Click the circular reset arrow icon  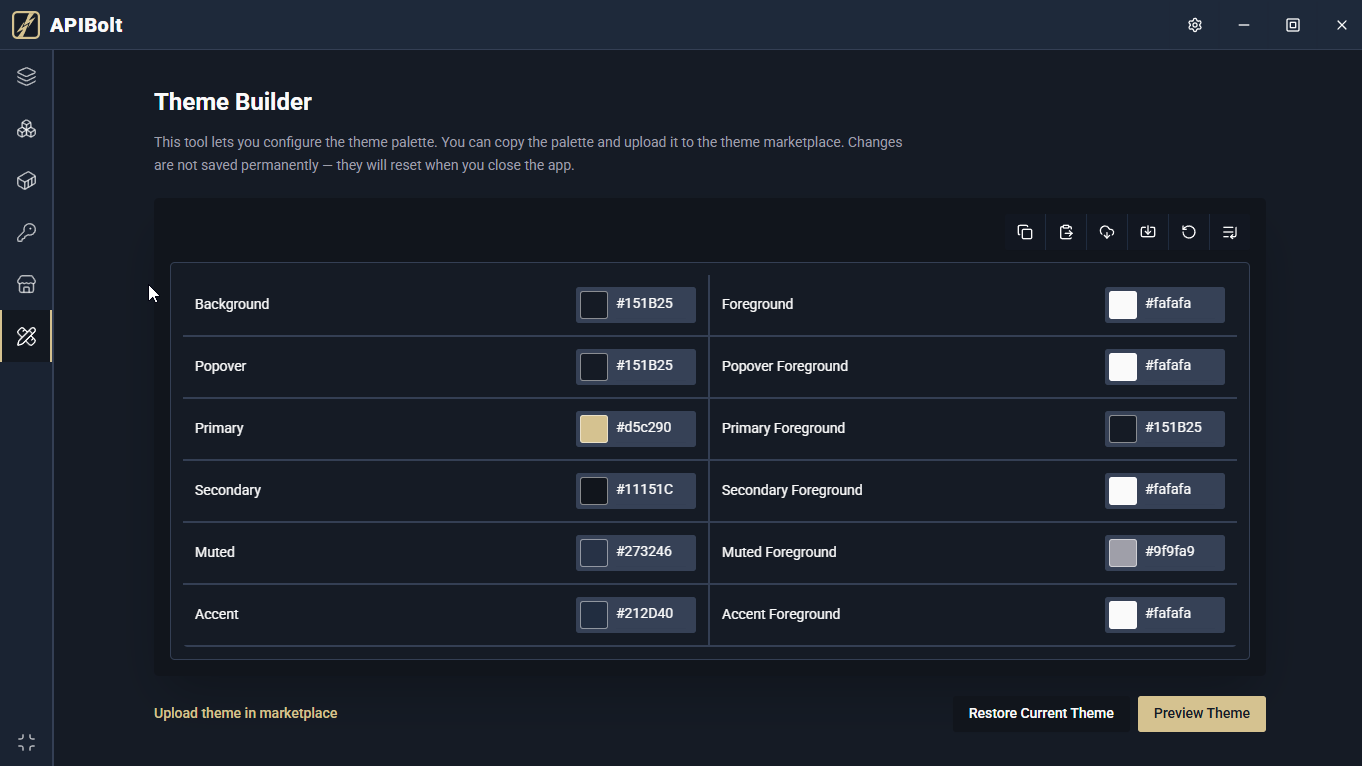[x=1189, y=232]
